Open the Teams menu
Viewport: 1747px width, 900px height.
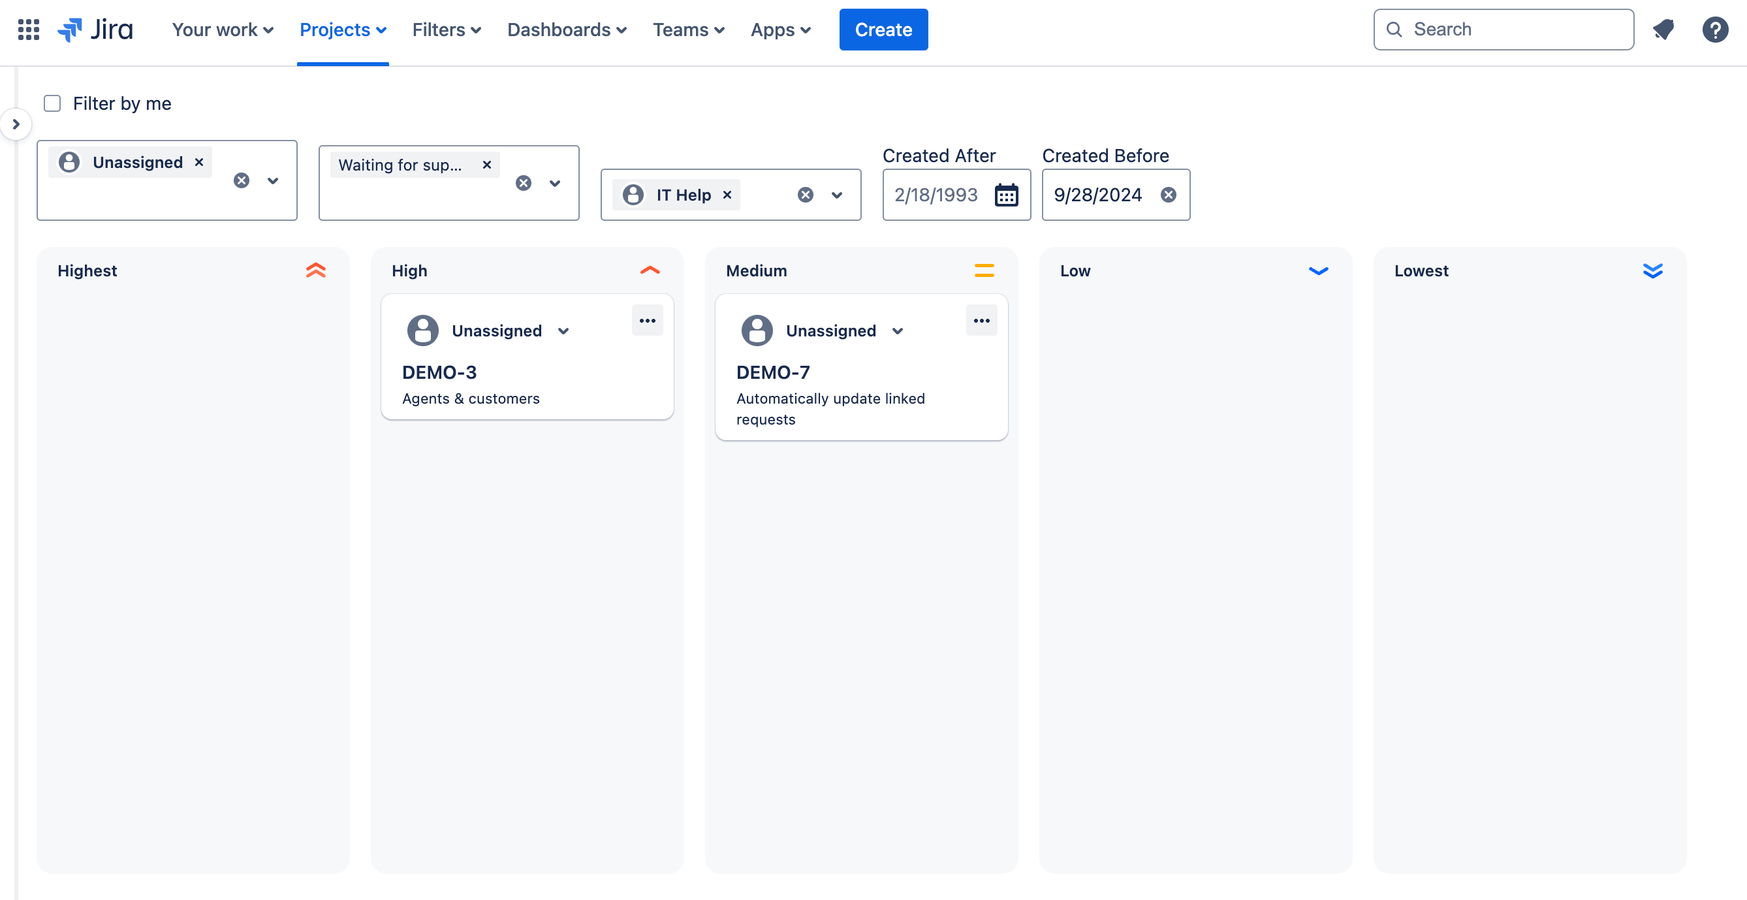click(688, 30)
